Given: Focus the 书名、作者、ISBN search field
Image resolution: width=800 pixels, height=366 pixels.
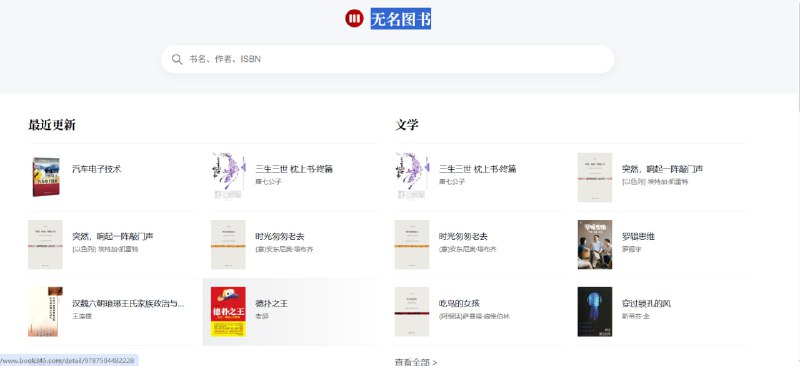Looking at the screenshot, I should pyautogui.click(x=388, y=59).
